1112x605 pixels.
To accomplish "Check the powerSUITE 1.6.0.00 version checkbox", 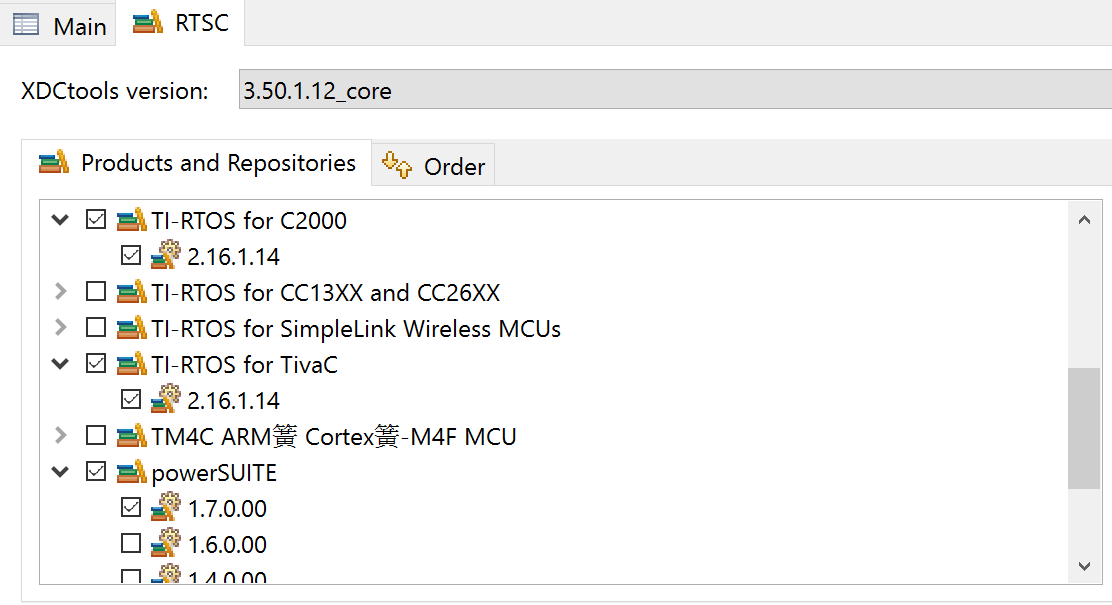I will pos(131,544).
